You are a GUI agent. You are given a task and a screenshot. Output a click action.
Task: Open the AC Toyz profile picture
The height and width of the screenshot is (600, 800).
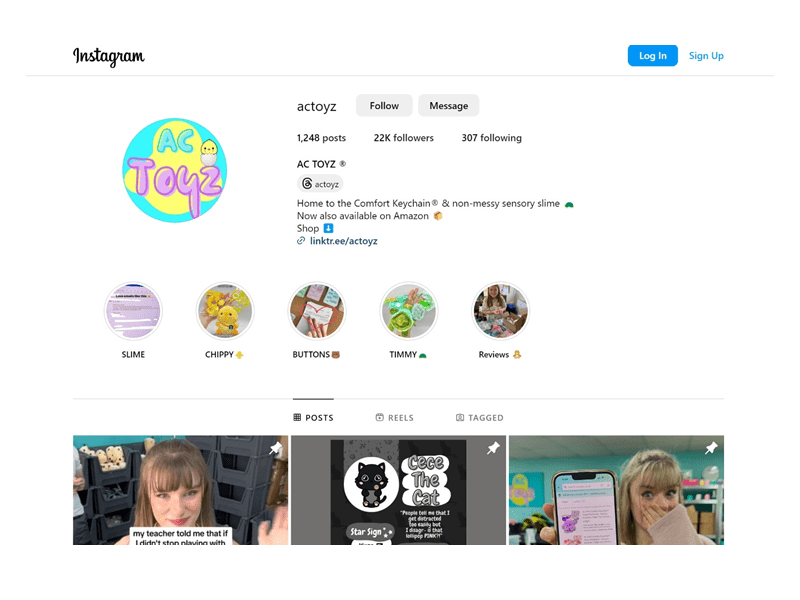point(174,170)
